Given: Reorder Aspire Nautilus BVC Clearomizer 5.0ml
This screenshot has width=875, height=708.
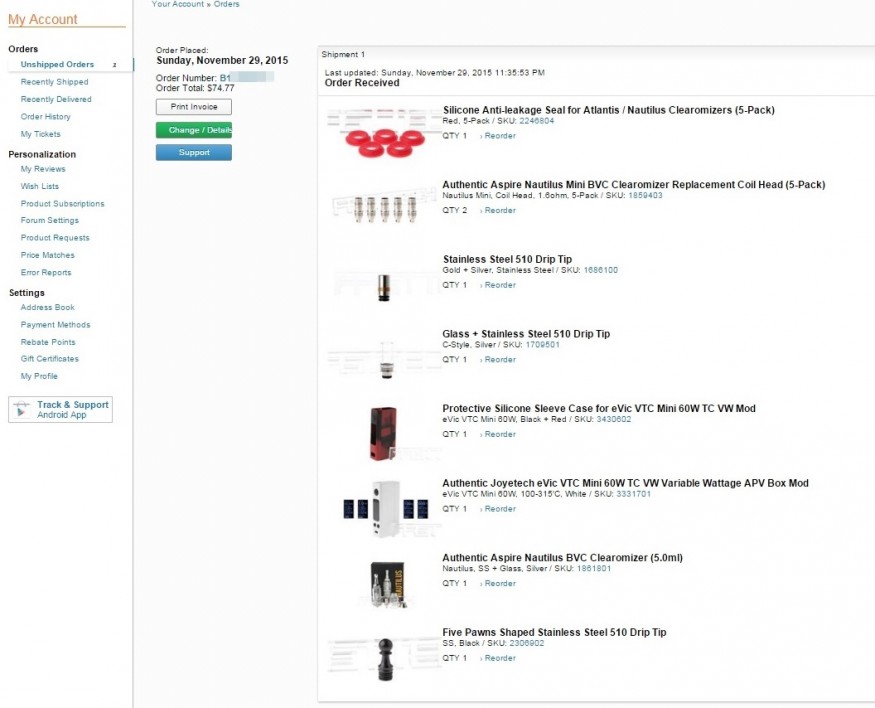Looking at the screenshot, I should (499, 583).
